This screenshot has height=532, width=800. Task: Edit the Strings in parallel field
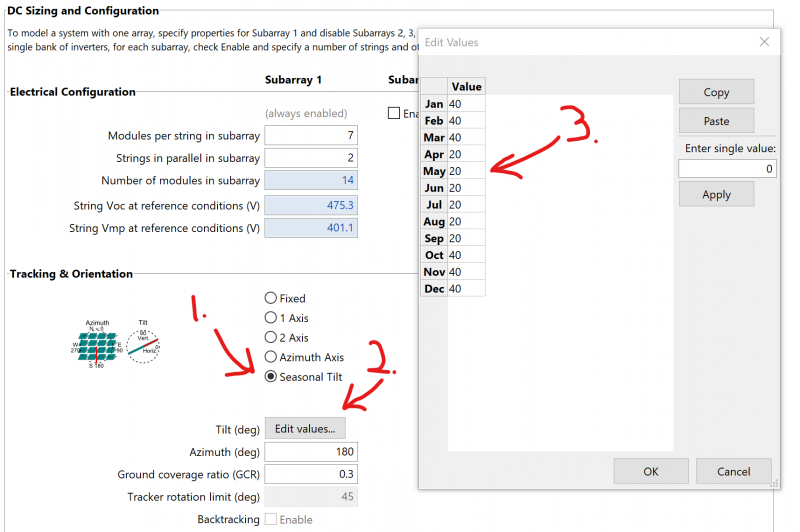[311, 158]
